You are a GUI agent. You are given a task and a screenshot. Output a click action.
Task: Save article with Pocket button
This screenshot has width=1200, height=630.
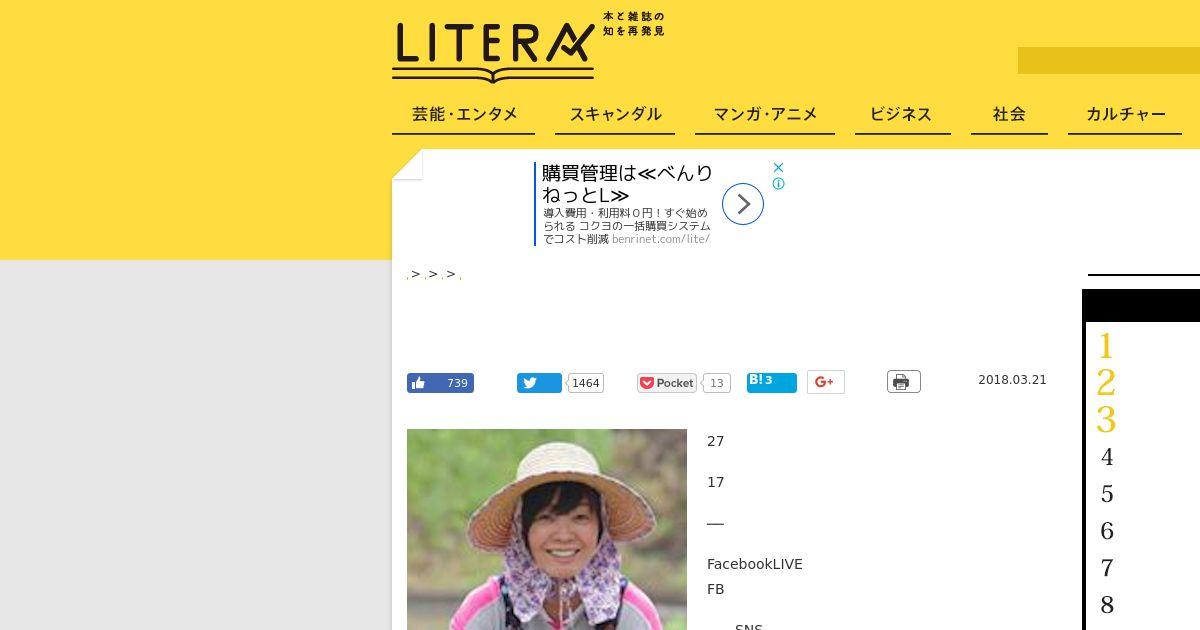click(x=667, y=383)
